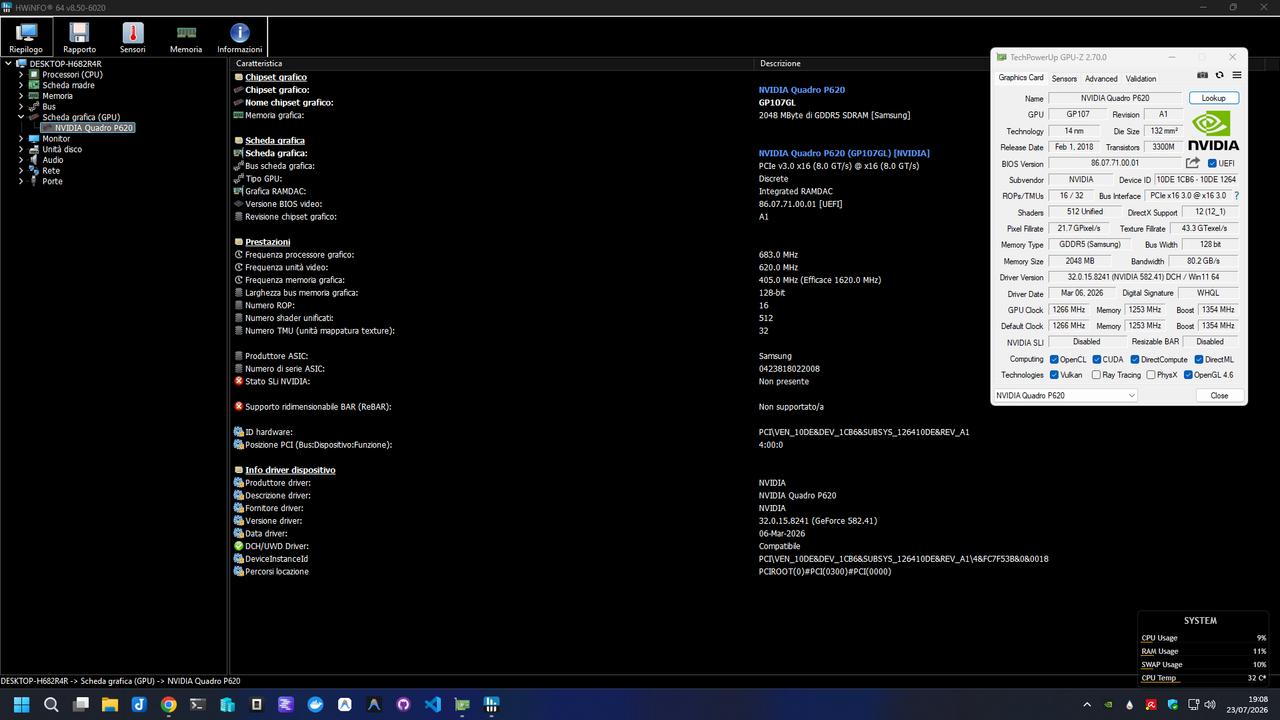Open Visual Studio Code from the taskbar
1280x720 pixels.
point(432,704)
